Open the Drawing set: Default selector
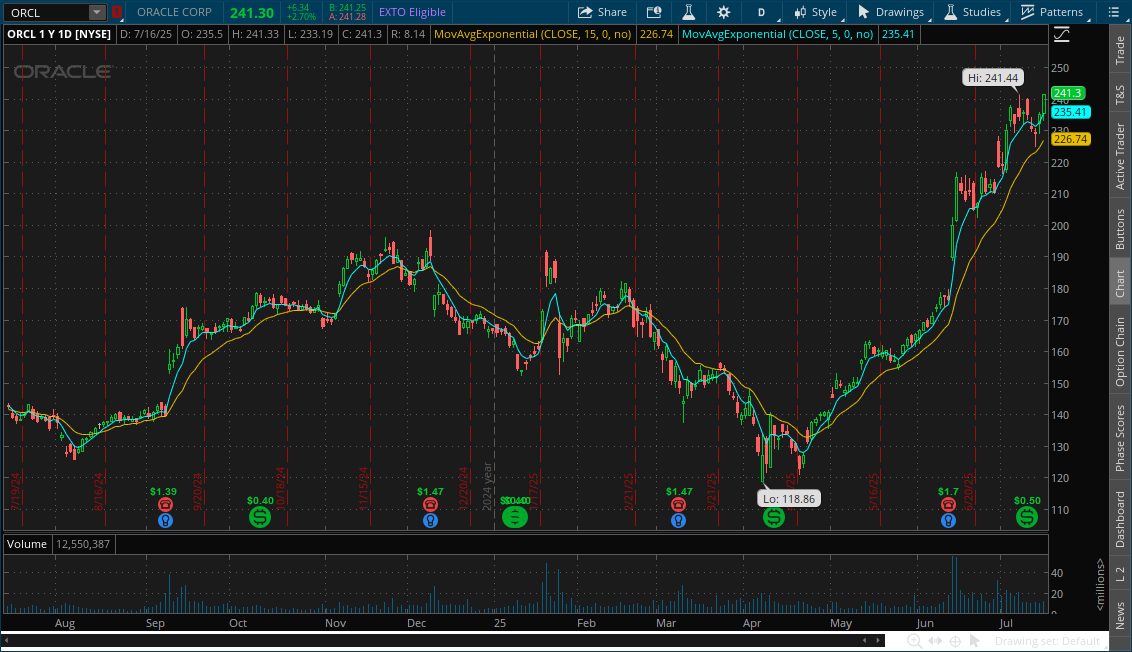This screenshot has height=652, width=1132. 1047,641
